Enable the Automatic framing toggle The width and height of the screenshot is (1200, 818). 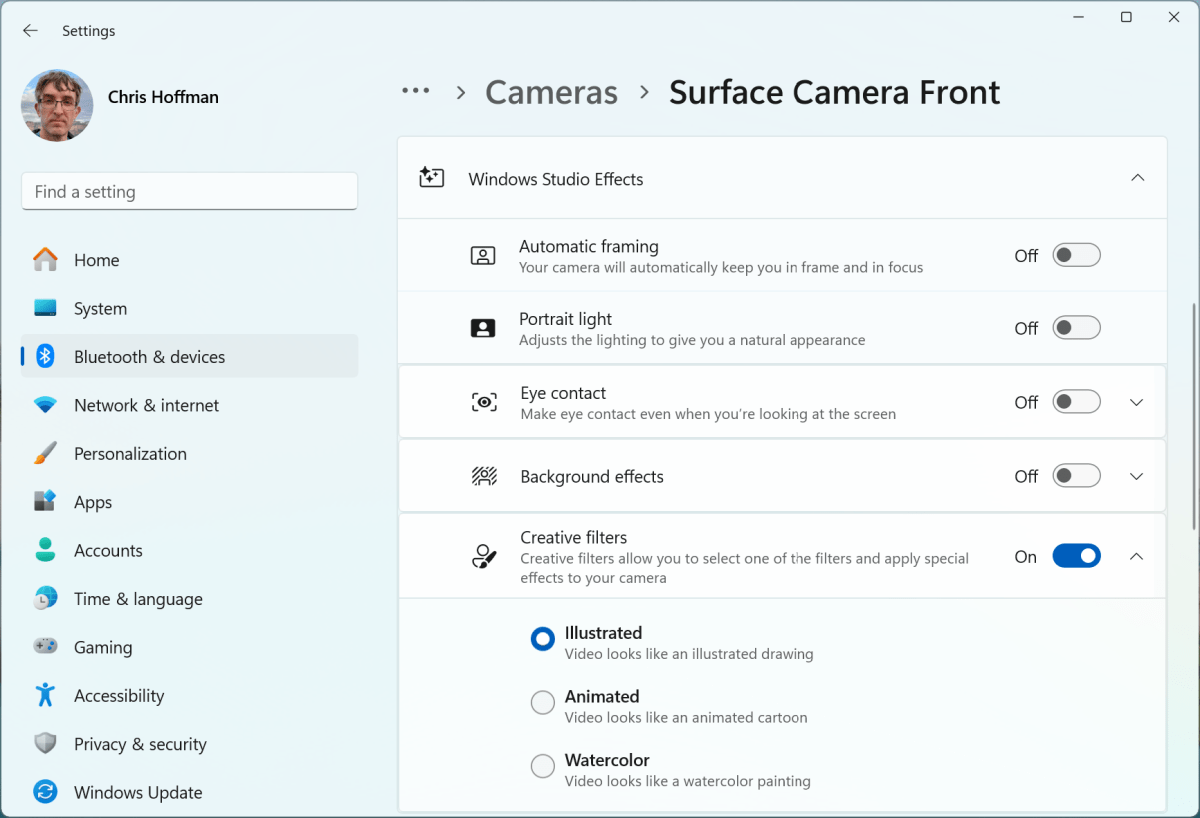click(x=1076, y=255)
